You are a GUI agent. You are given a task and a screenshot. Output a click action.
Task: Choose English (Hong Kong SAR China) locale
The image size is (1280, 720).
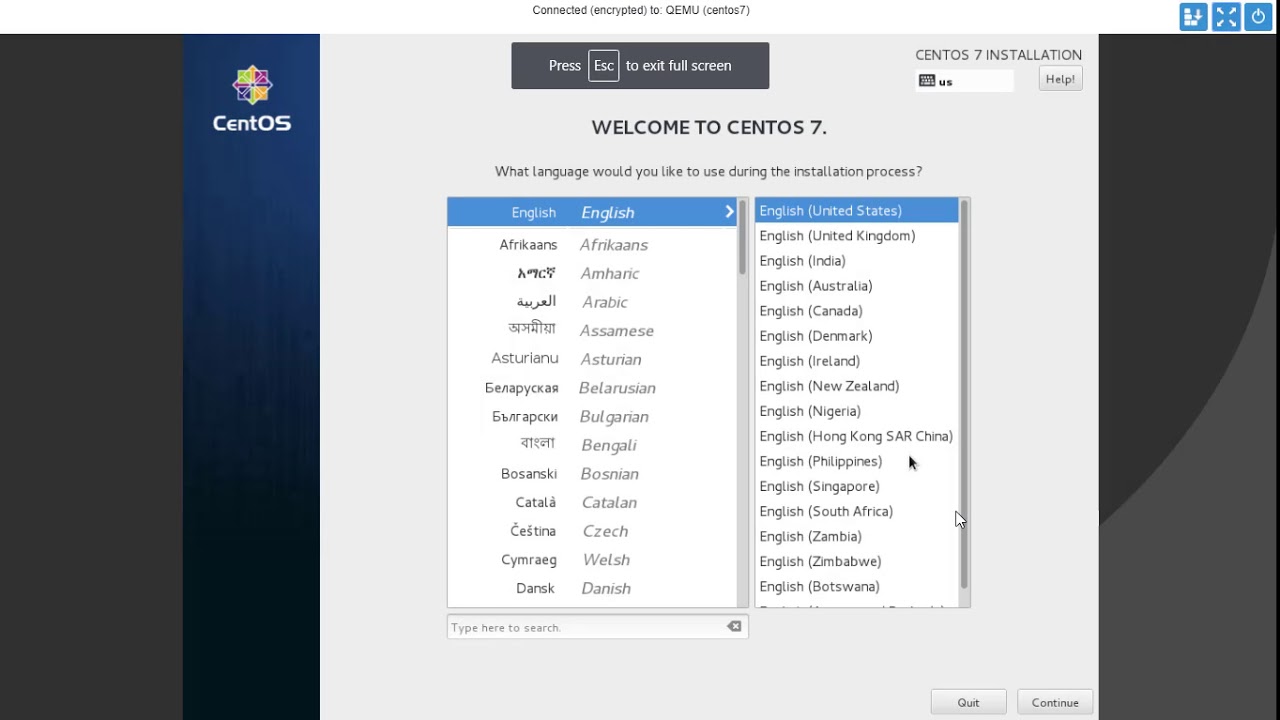pos(857,436)
